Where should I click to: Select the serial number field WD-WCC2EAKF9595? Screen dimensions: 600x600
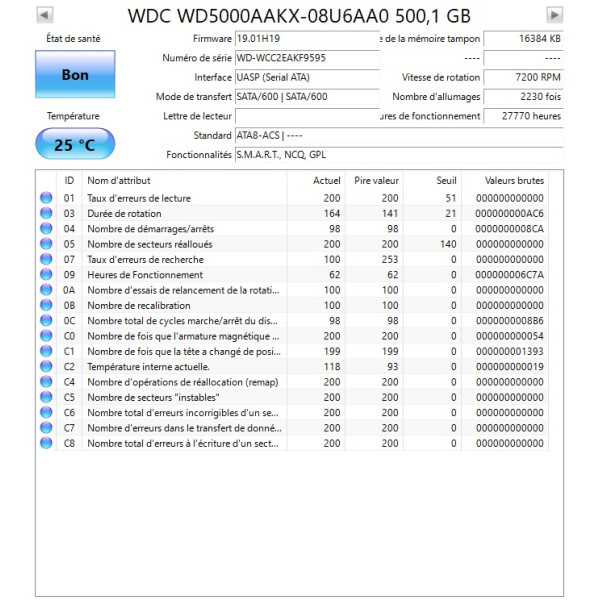(x=307, y=58)
